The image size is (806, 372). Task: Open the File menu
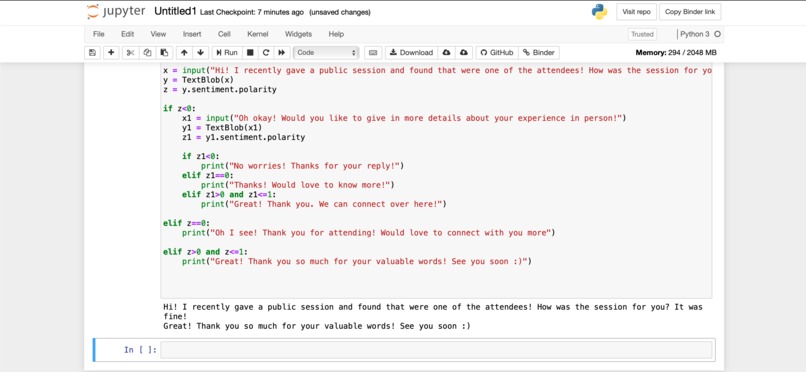click(x=99, y=34)
